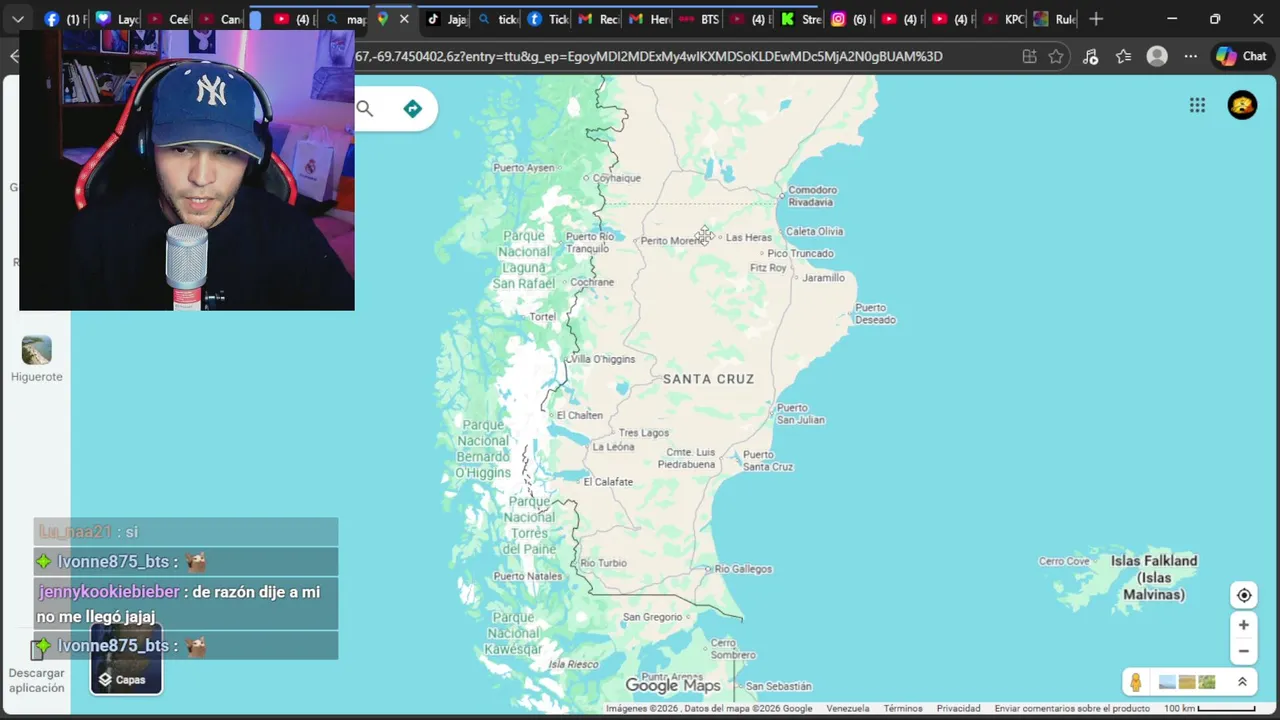Open the Edge favorites list icon
1280x720 pixels.
1123,56
